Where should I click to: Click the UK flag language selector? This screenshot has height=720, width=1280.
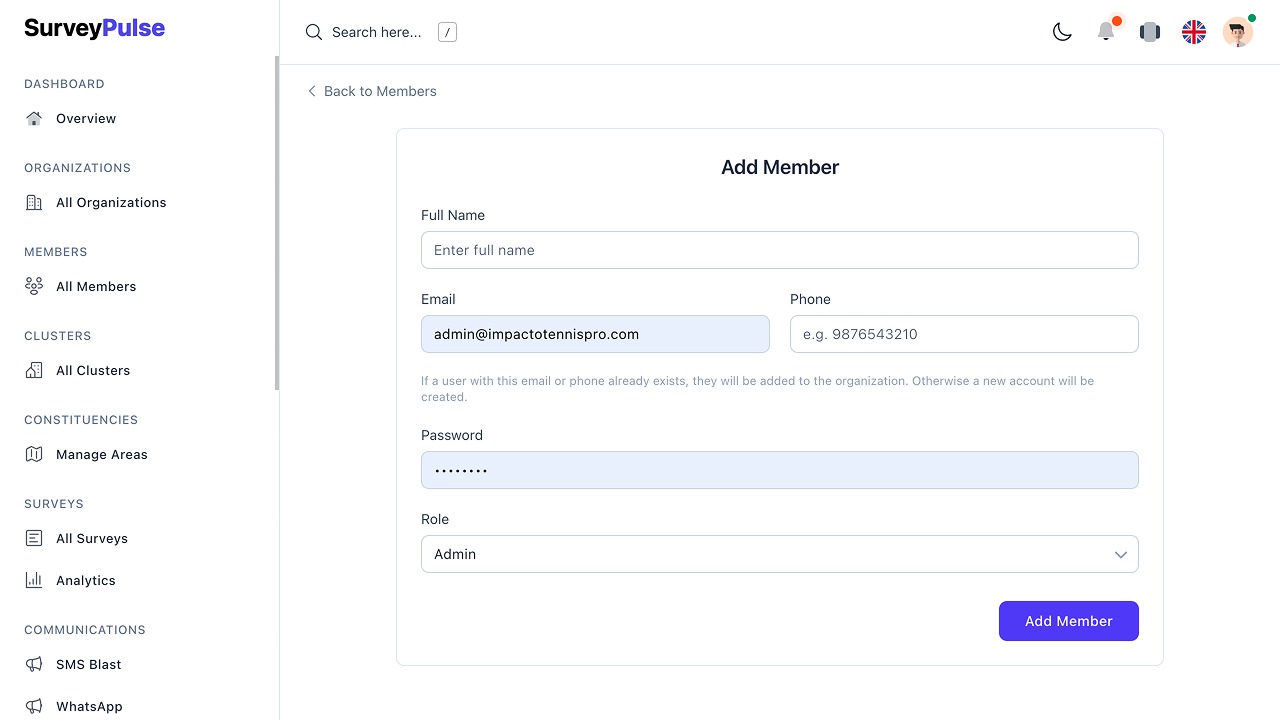[1194, 32]
